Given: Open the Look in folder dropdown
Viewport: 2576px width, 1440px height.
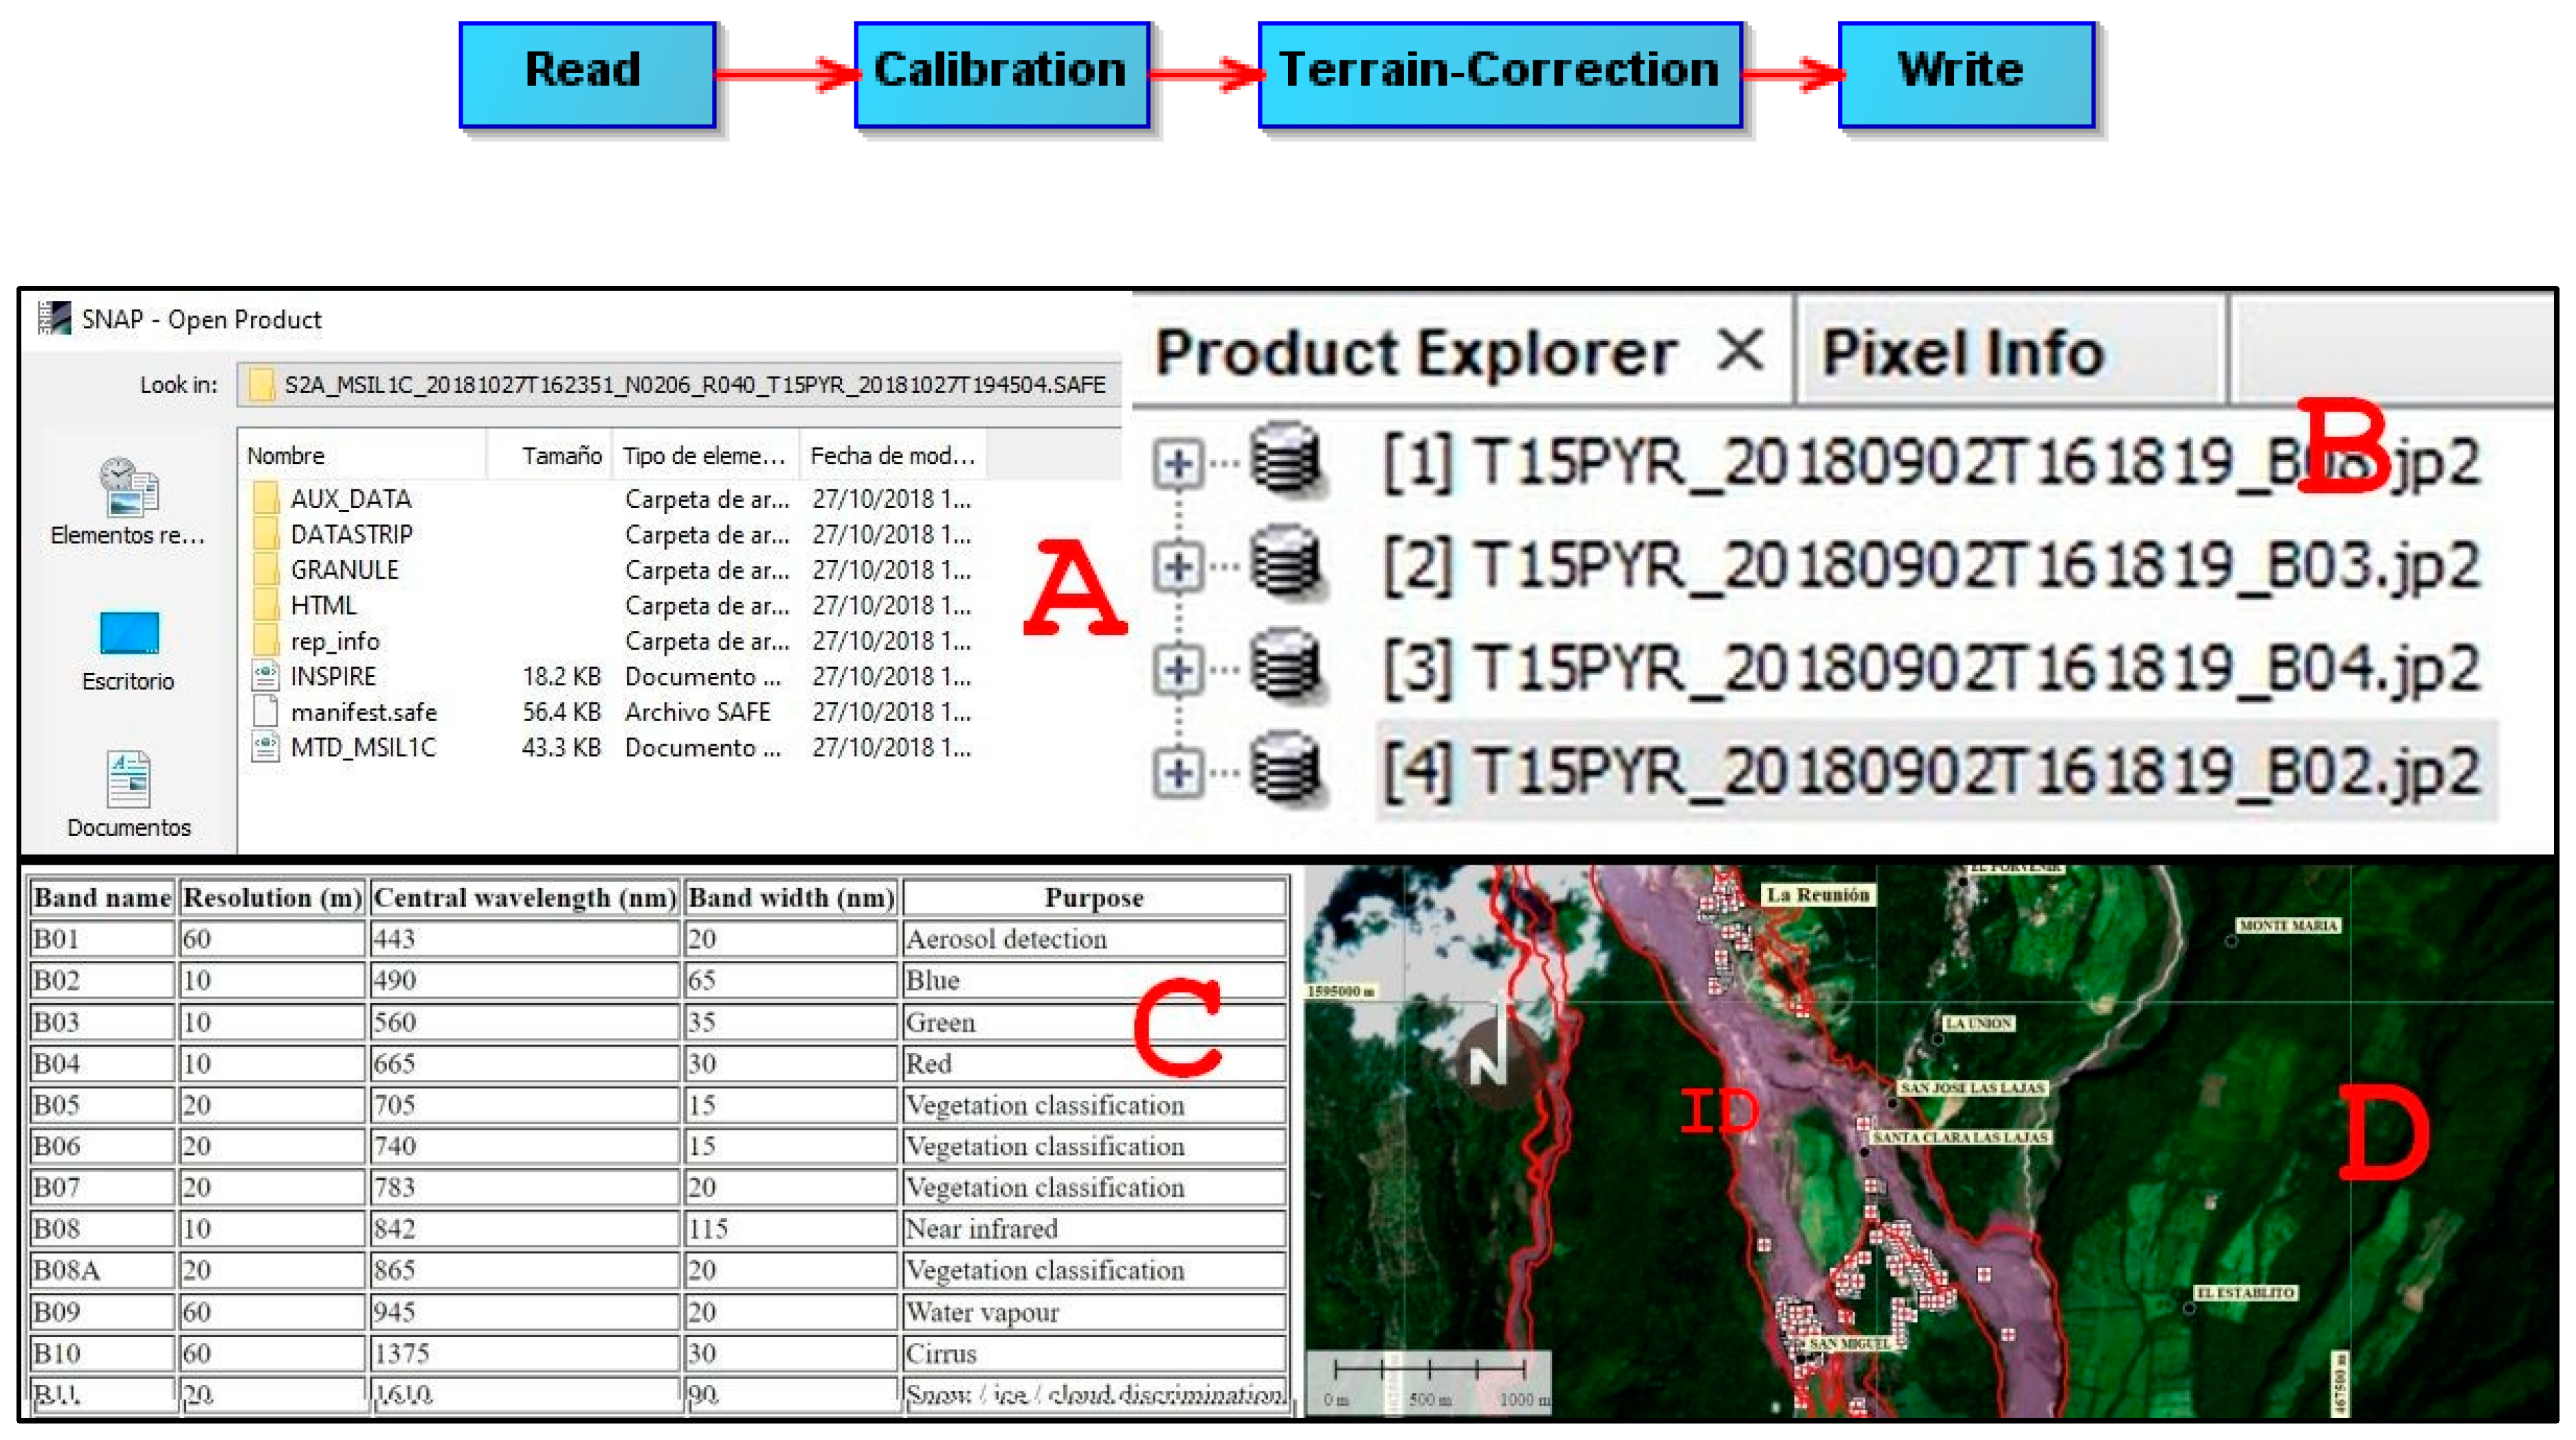Looking at the screenshot, I should point(678,385).
